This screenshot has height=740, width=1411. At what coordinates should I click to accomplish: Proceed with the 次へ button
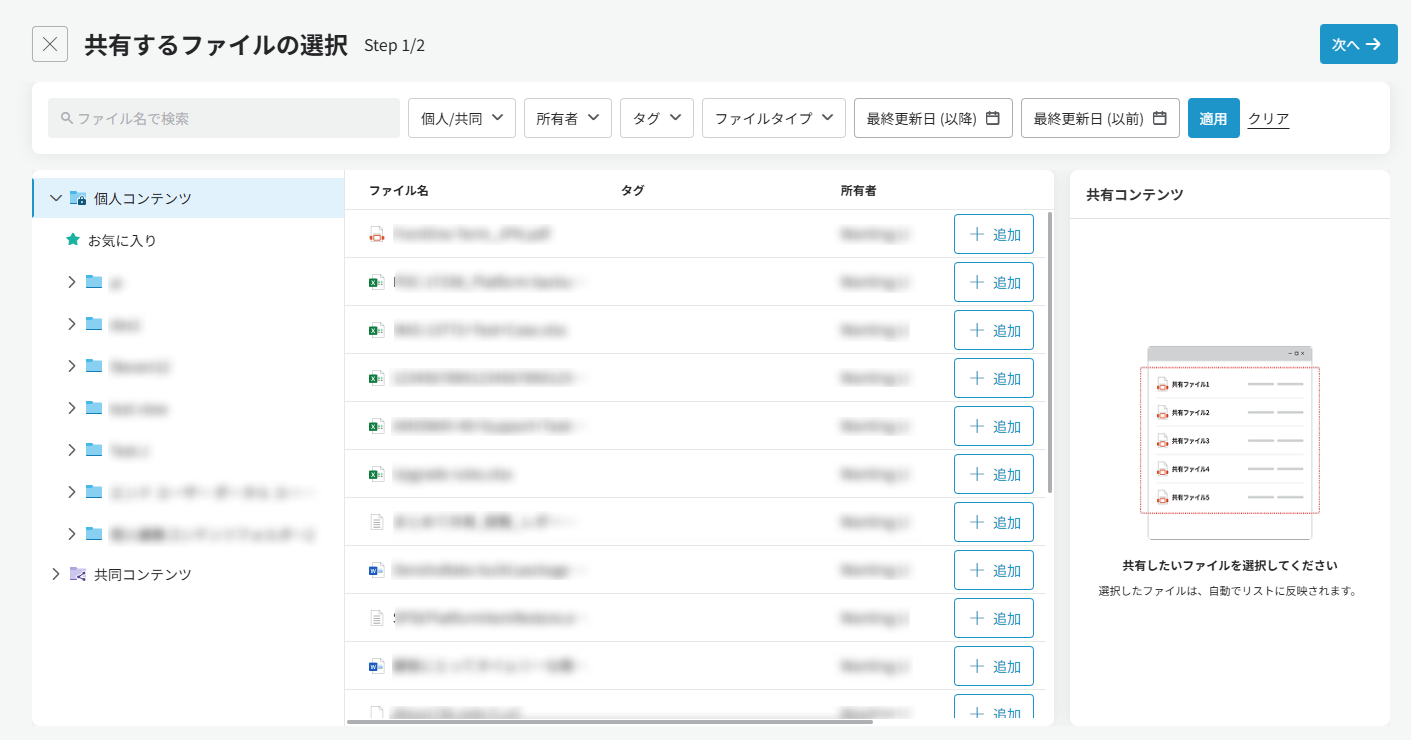[1357, 44]
